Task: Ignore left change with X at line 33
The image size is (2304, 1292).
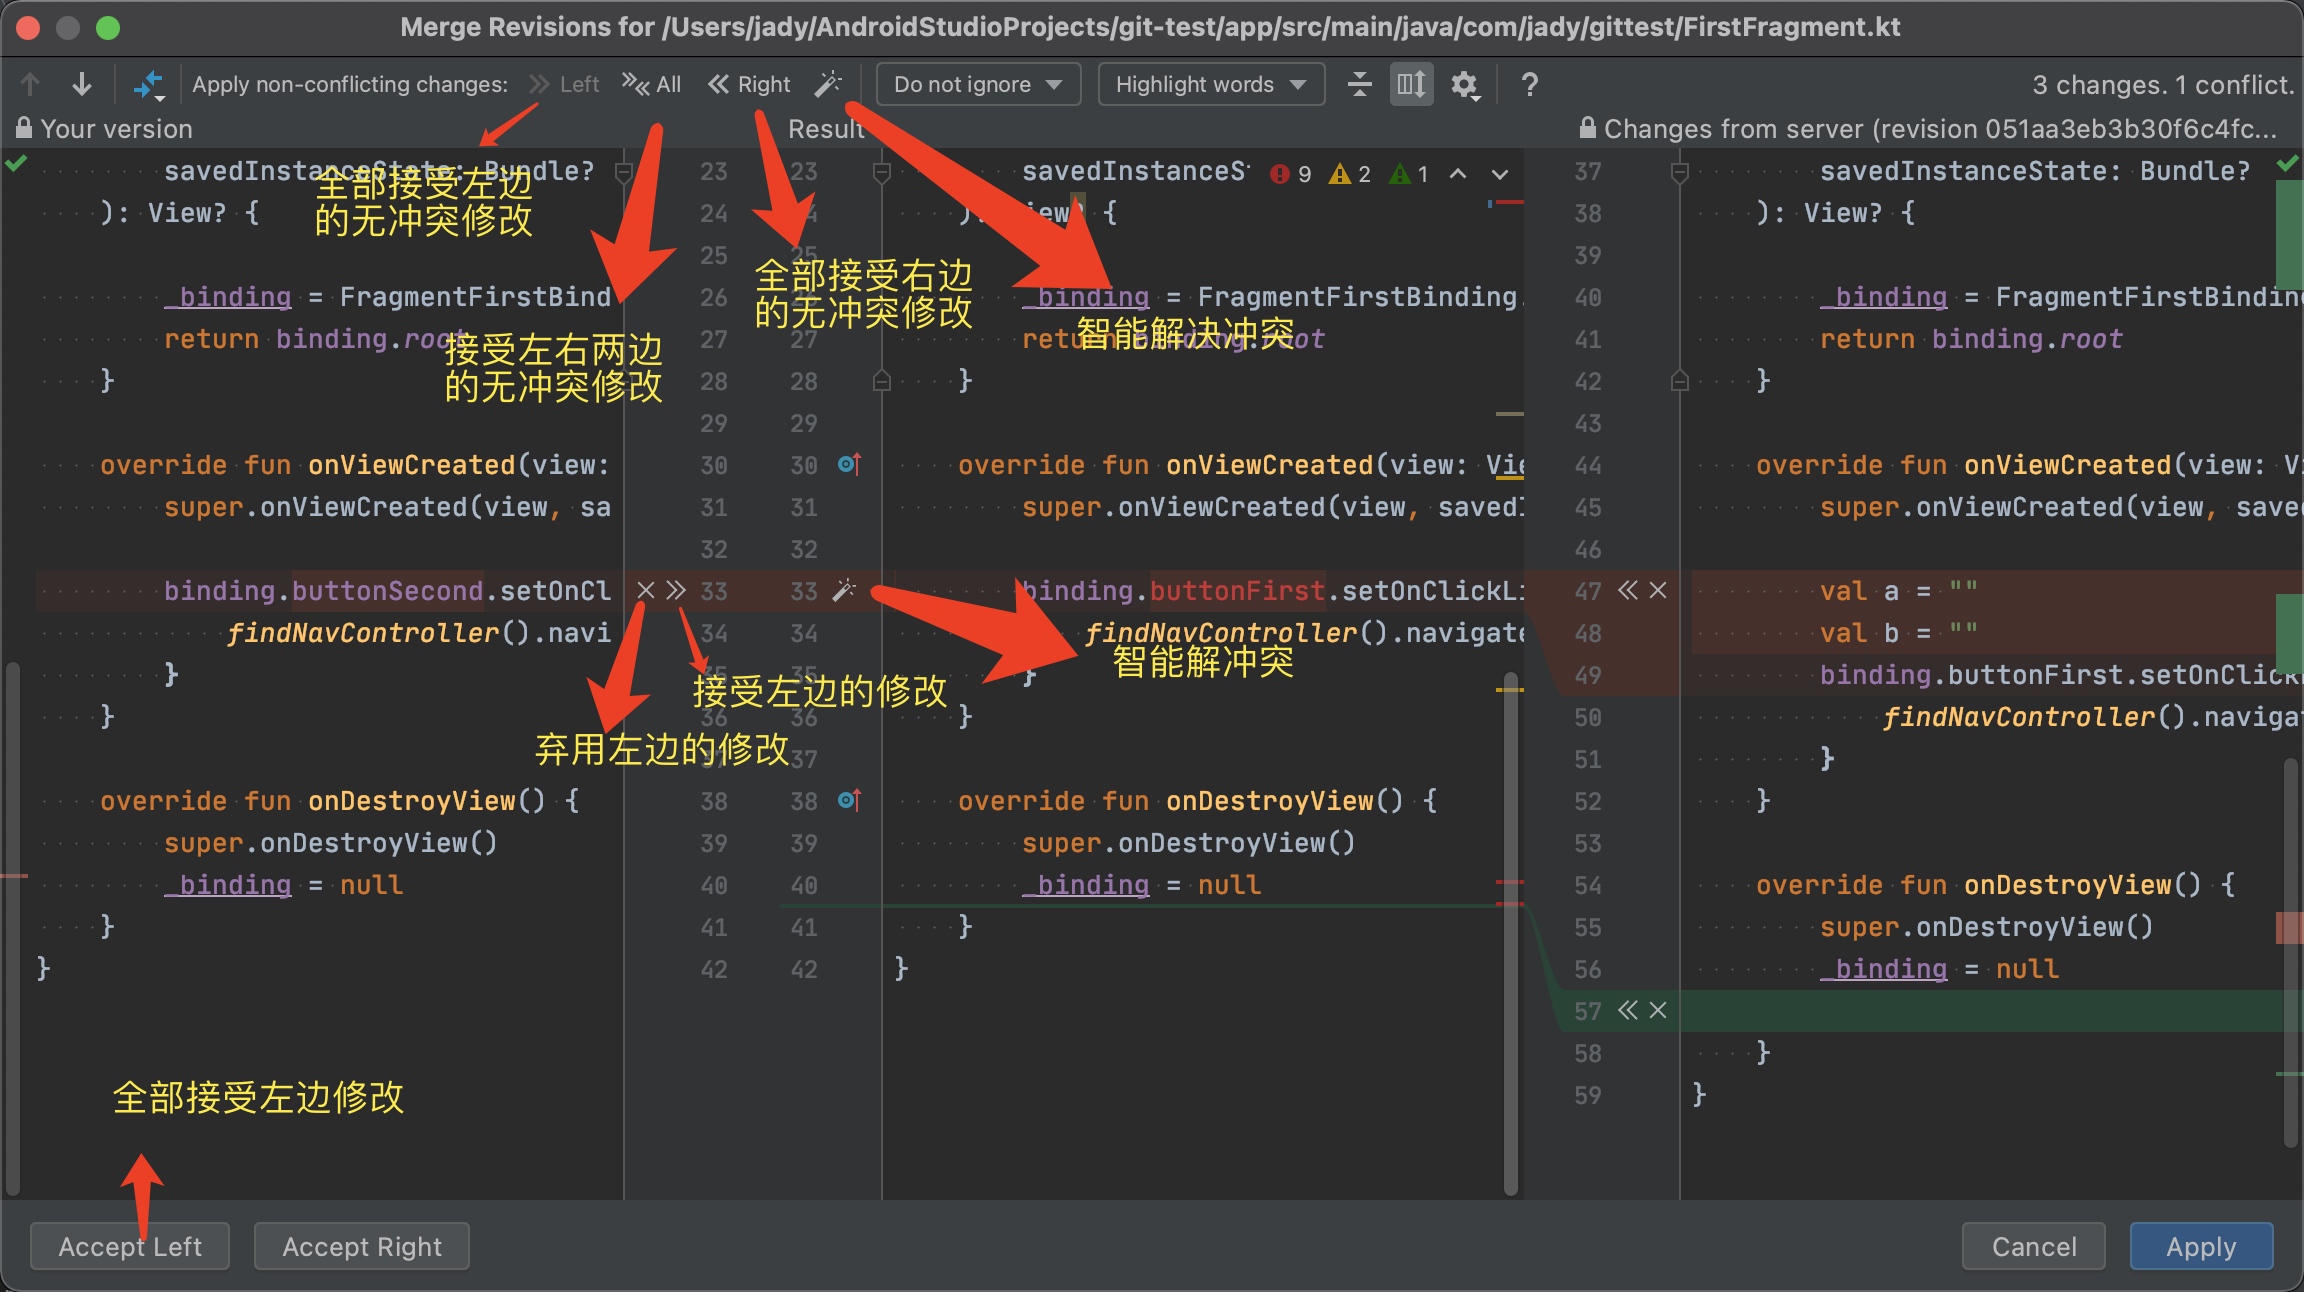Action: click(x=646, y=591)
